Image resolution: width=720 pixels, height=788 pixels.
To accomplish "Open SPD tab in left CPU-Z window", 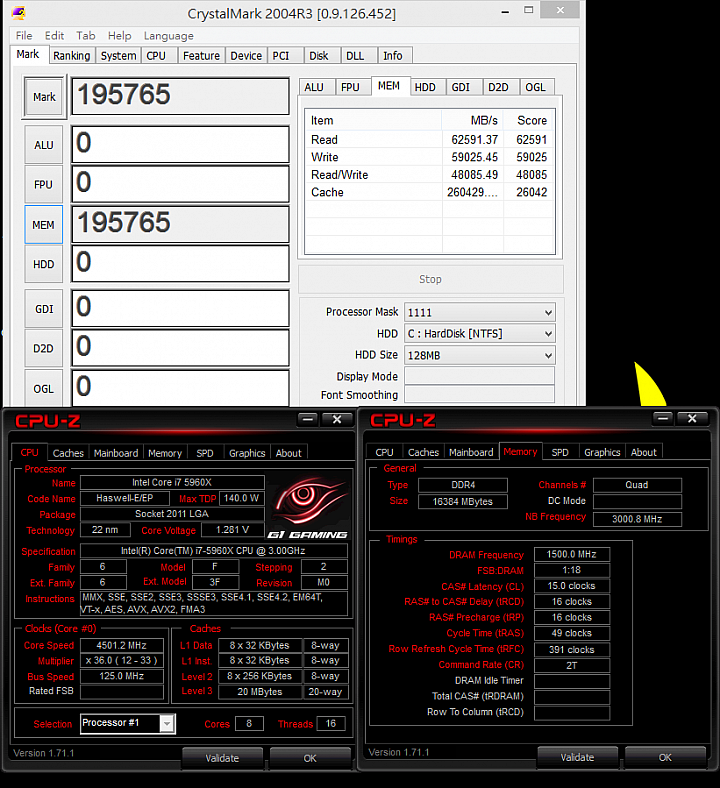I will click(205, 453).
